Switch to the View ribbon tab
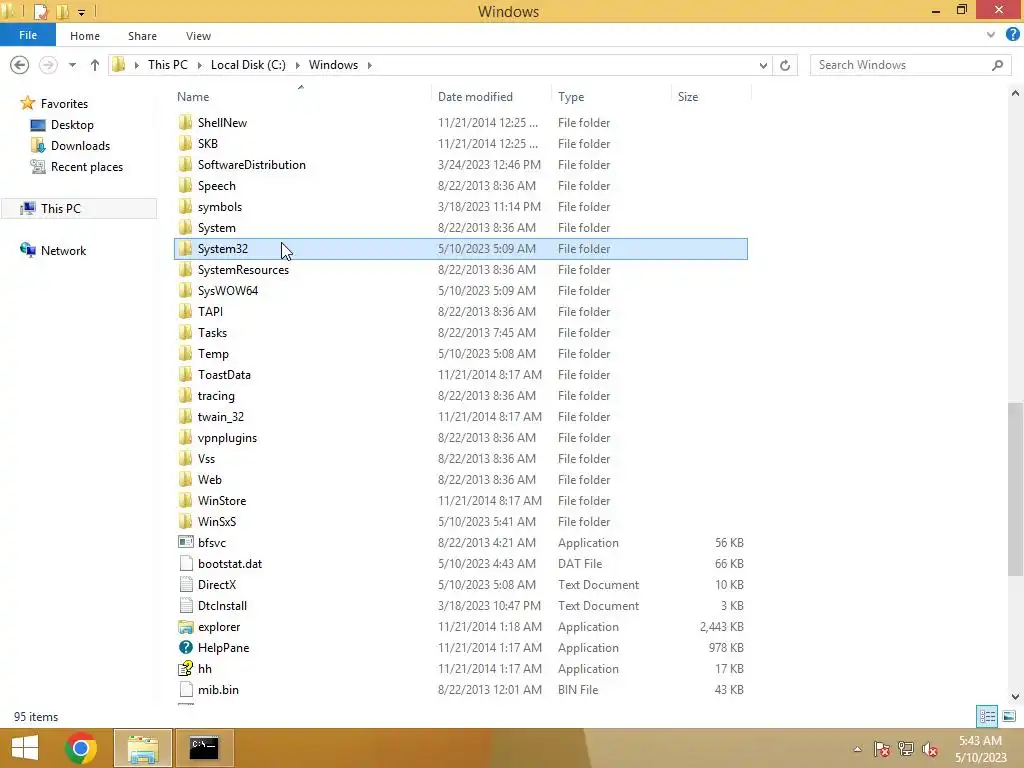The image size is (1024, 768). [198, 36]
